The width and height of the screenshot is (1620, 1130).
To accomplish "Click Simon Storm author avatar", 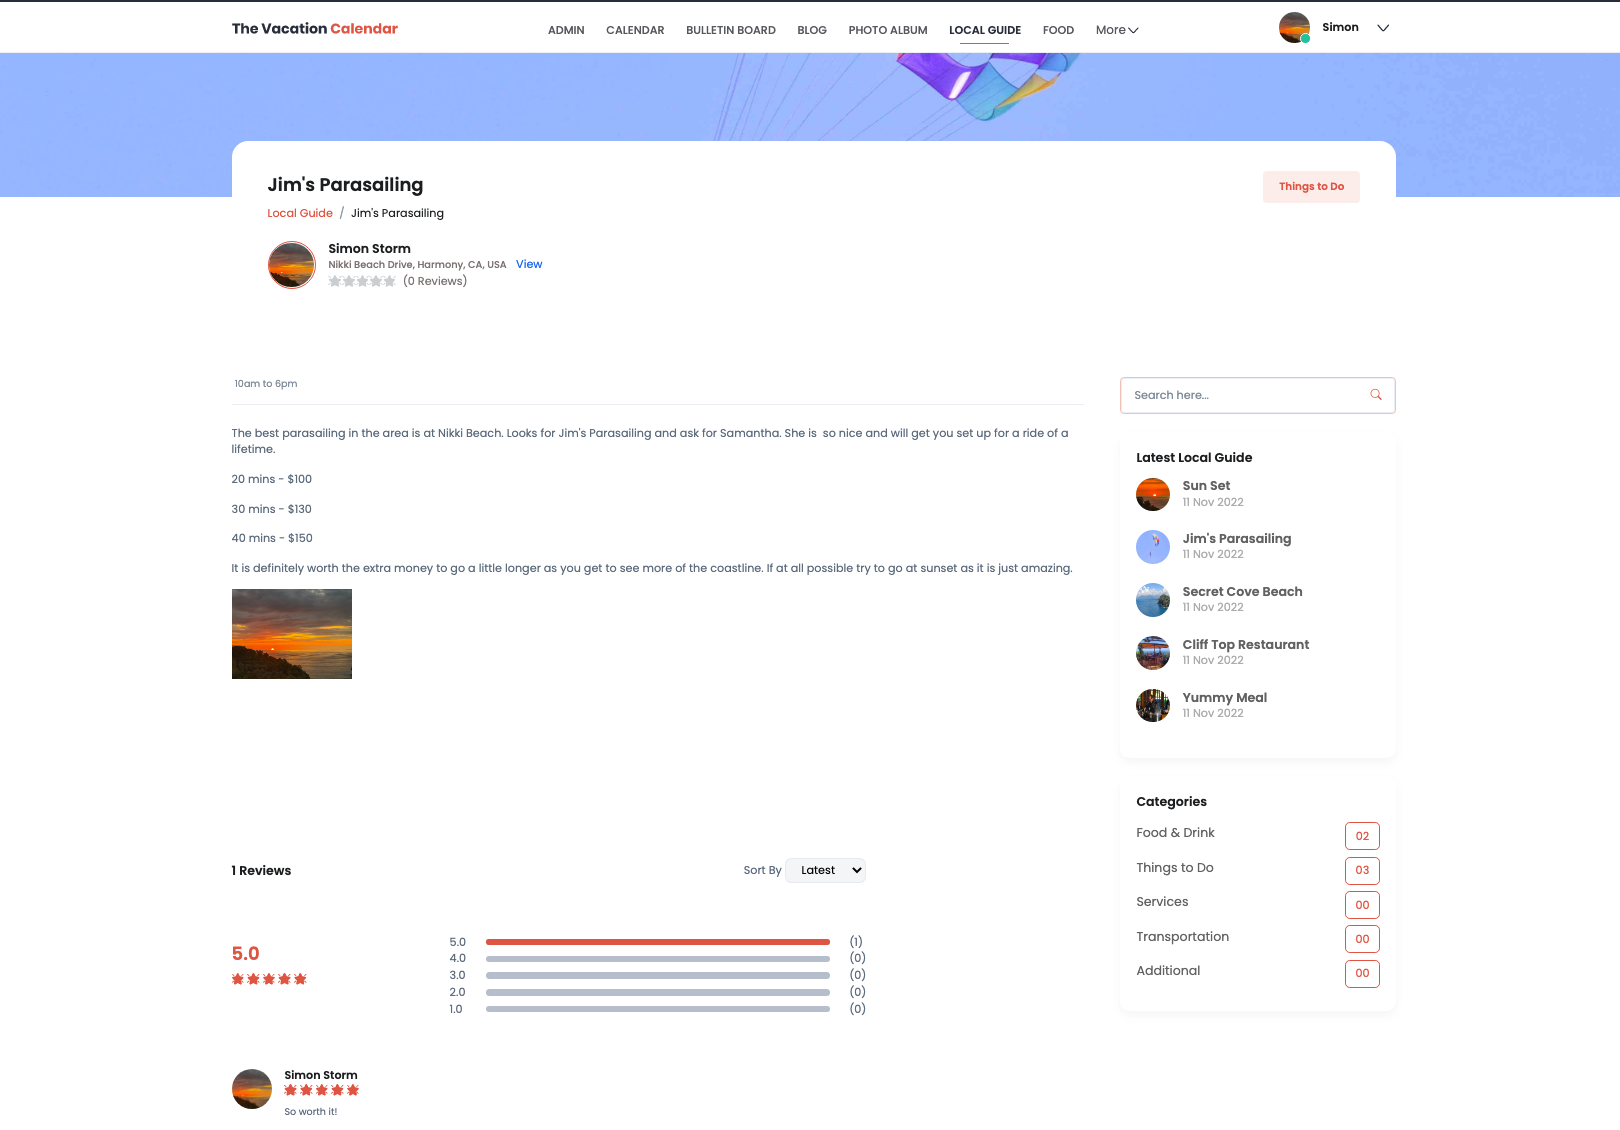I will [x=292, y=265].
